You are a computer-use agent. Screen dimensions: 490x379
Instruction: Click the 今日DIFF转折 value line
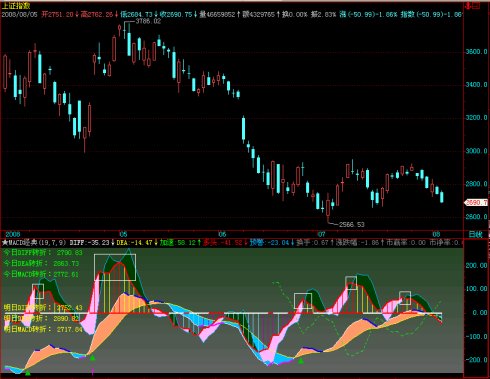(x=43, y=252)
